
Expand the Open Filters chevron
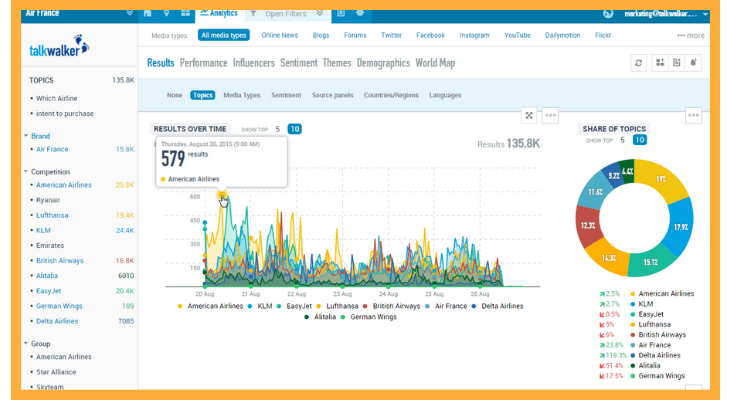[x=320, y=14]
